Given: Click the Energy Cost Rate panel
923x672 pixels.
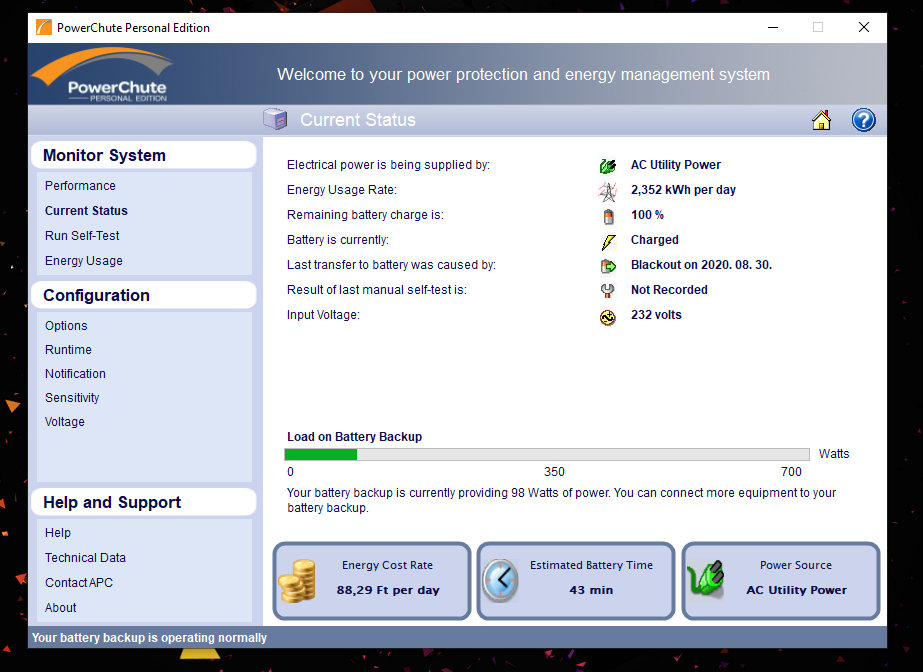Looking at the screenshot, I should click(x=372, y=581).
